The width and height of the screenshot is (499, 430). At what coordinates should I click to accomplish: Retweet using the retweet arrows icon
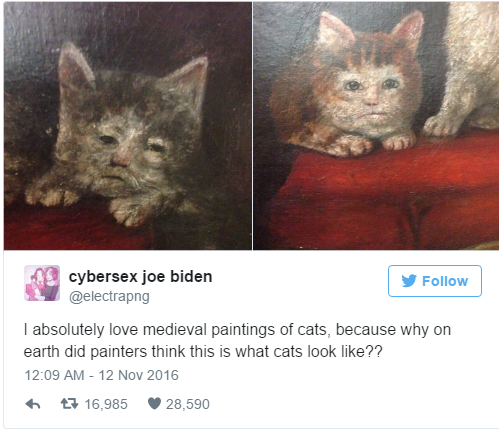(69, 404)
